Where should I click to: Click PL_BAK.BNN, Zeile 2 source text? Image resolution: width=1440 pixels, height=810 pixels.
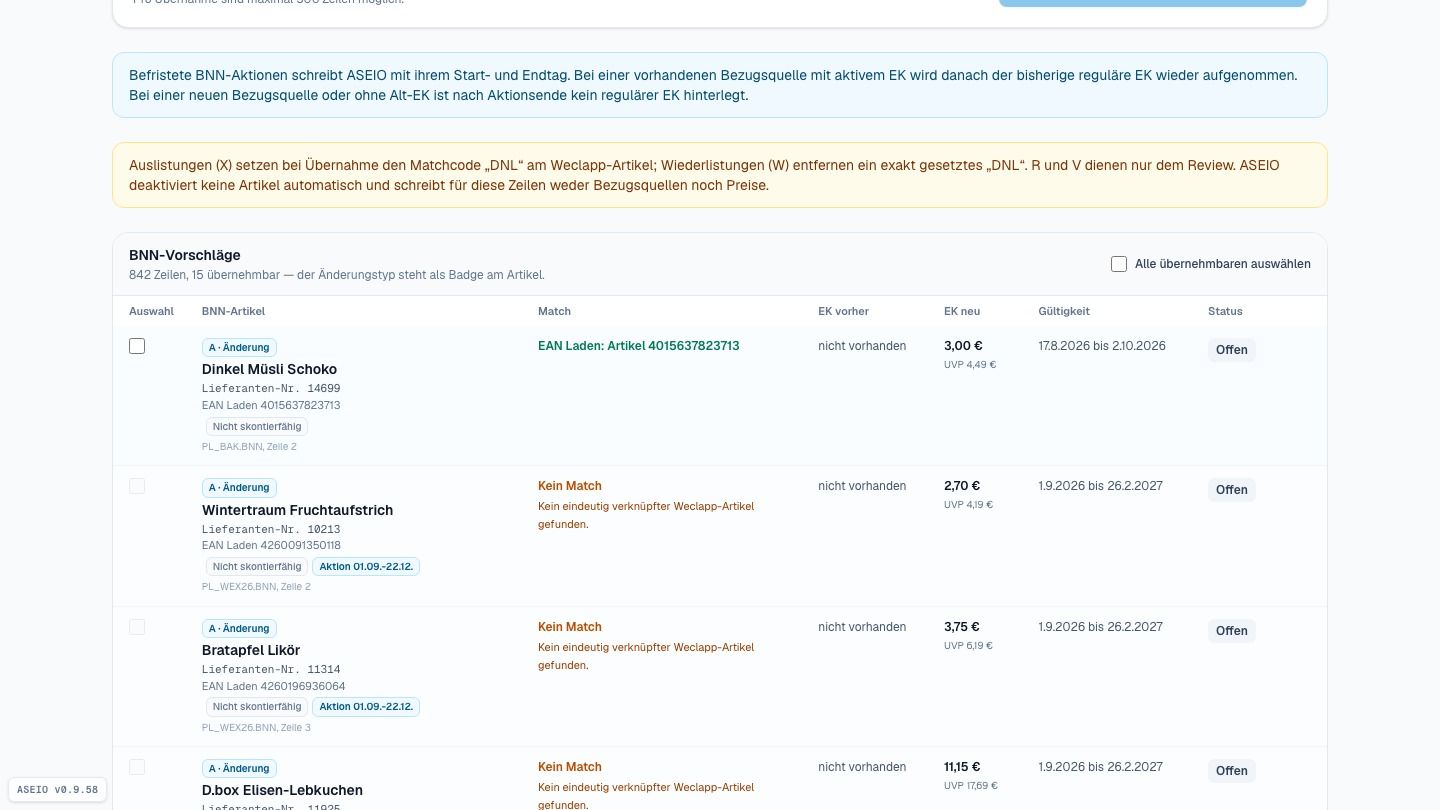tap(249, 446)
